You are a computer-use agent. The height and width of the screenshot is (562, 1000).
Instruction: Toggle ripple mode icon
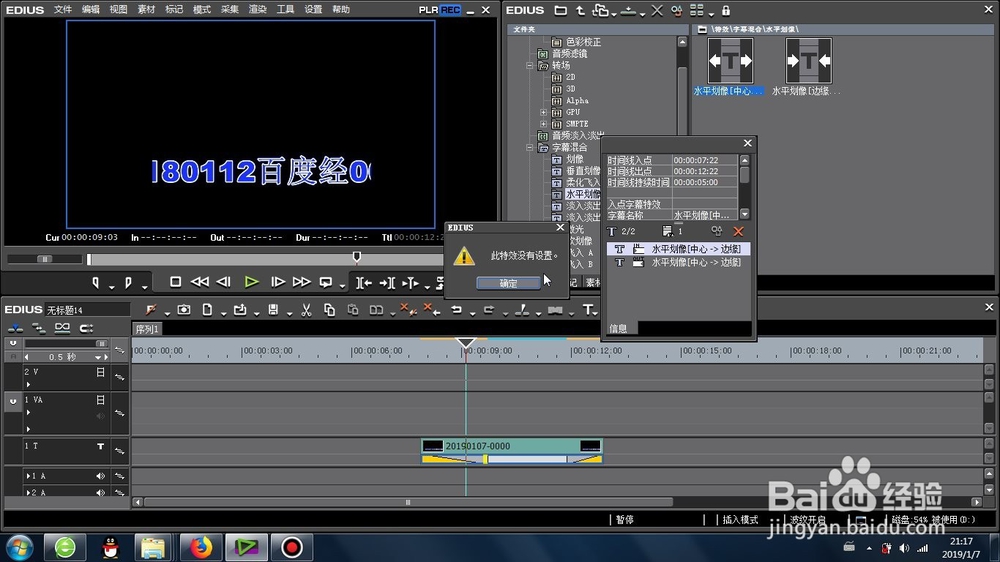click(39, 329)
